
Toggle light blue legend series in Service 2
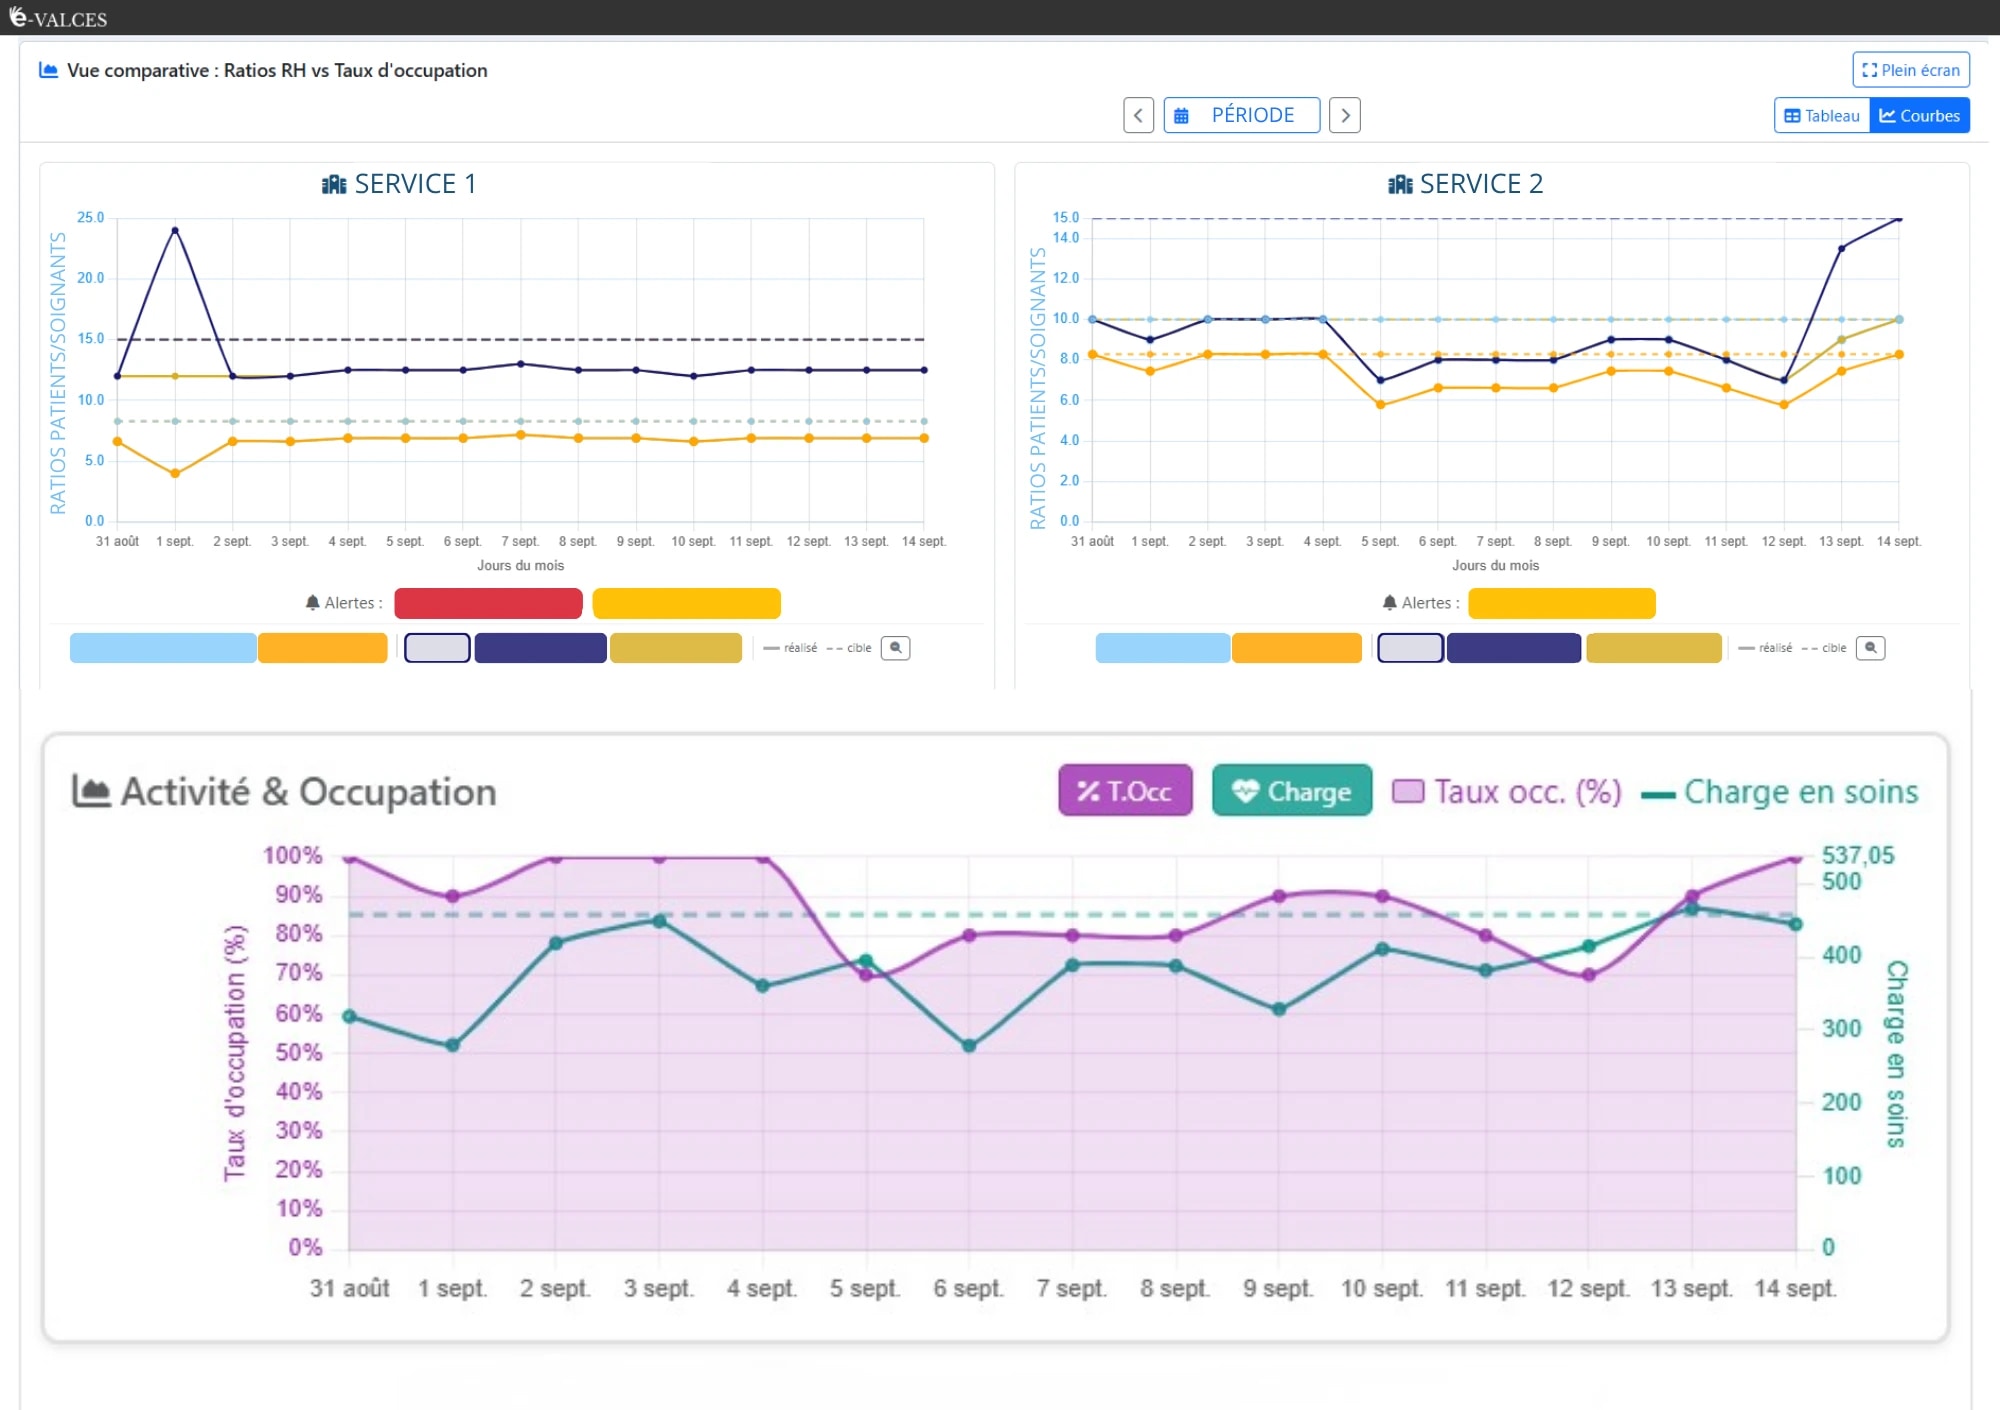click(x=1162, y=648)
